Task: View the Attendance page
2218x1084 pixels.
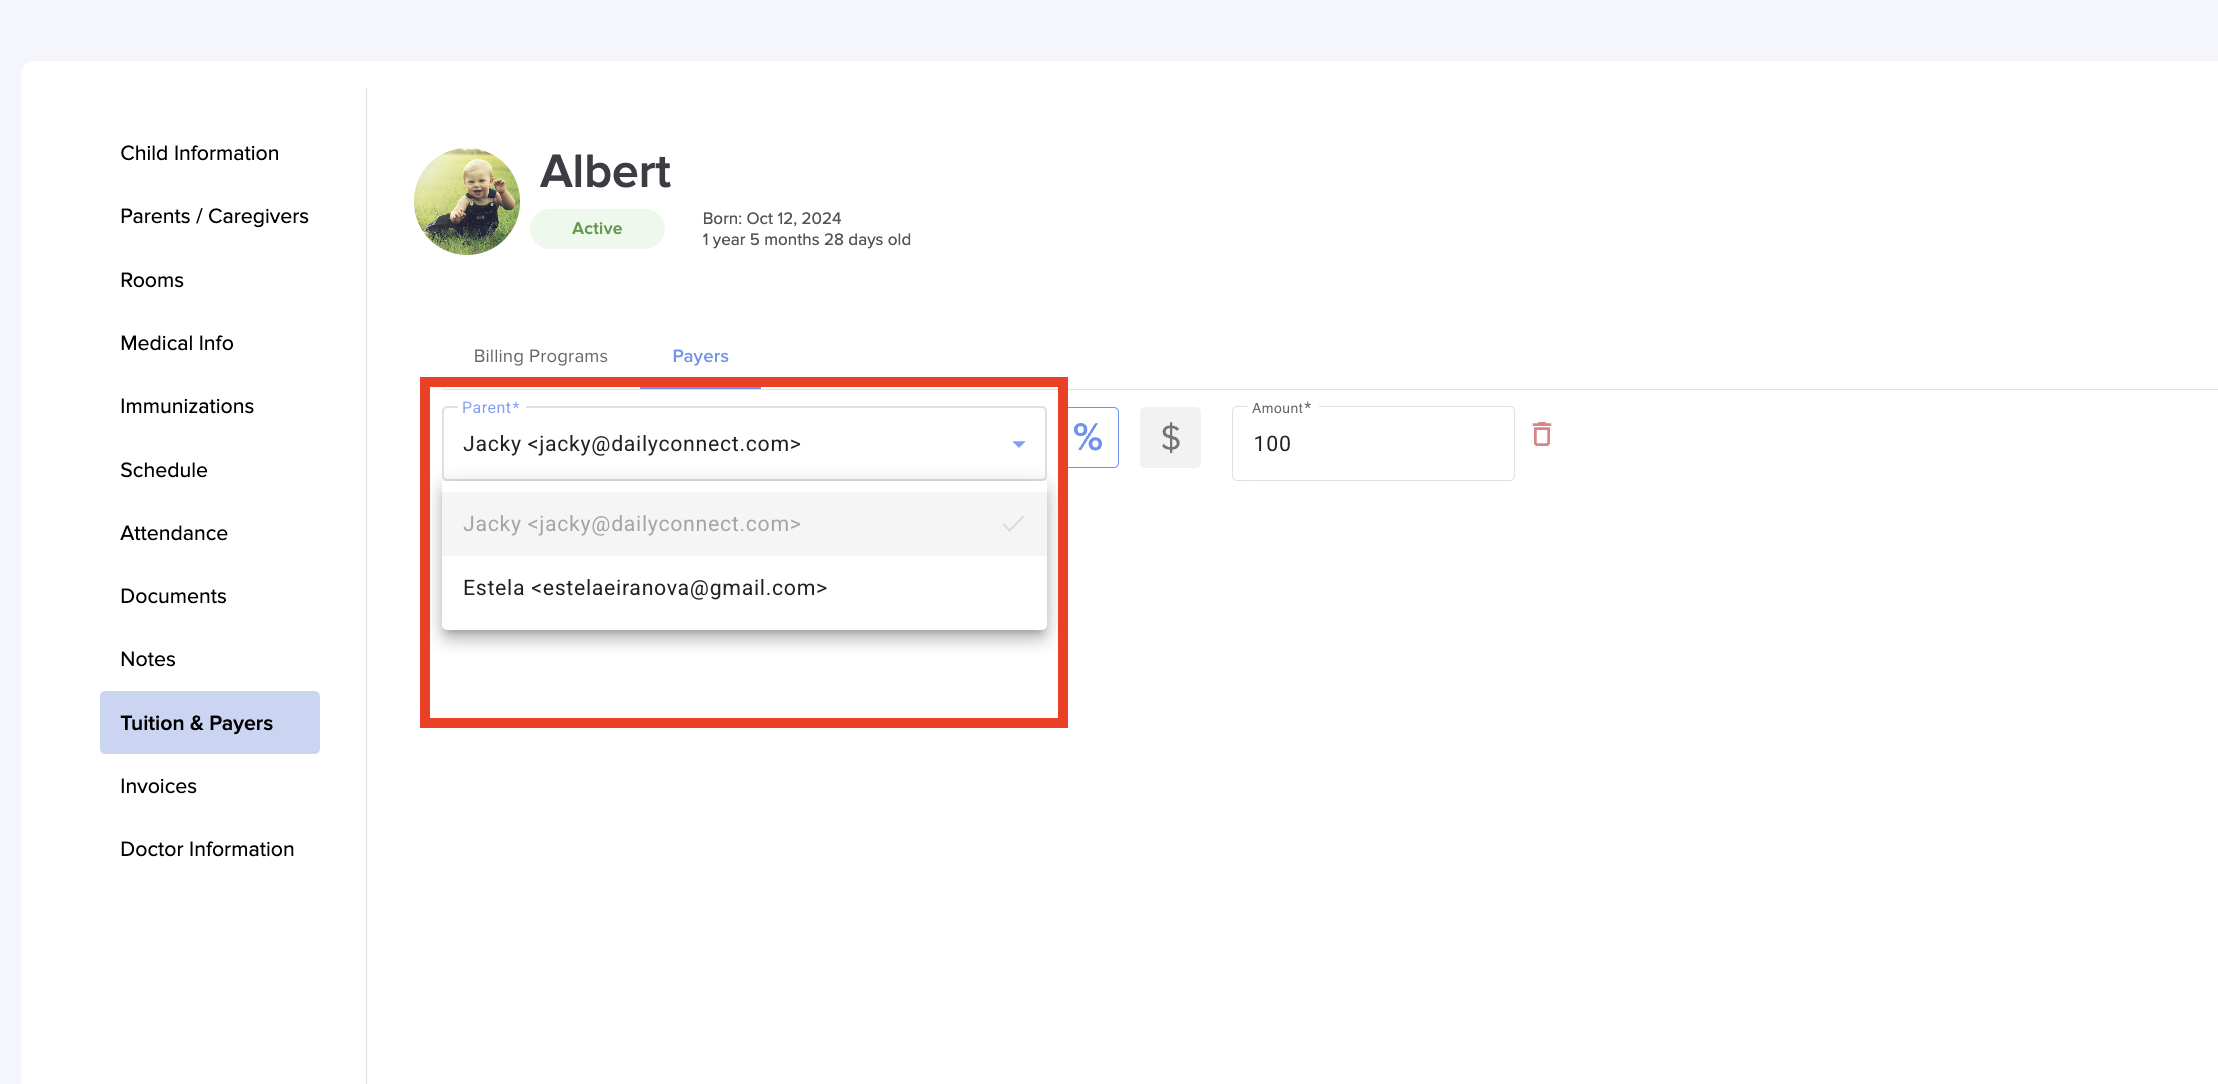Action: click(174, 533)
